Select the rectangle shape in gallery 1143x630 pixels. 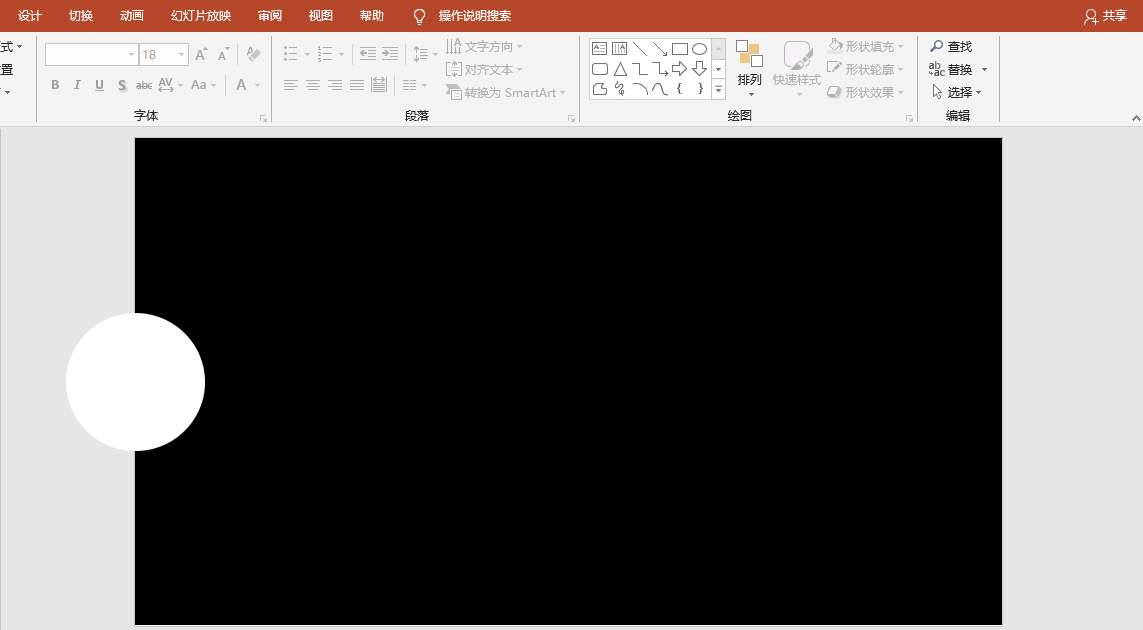(679, 49)
